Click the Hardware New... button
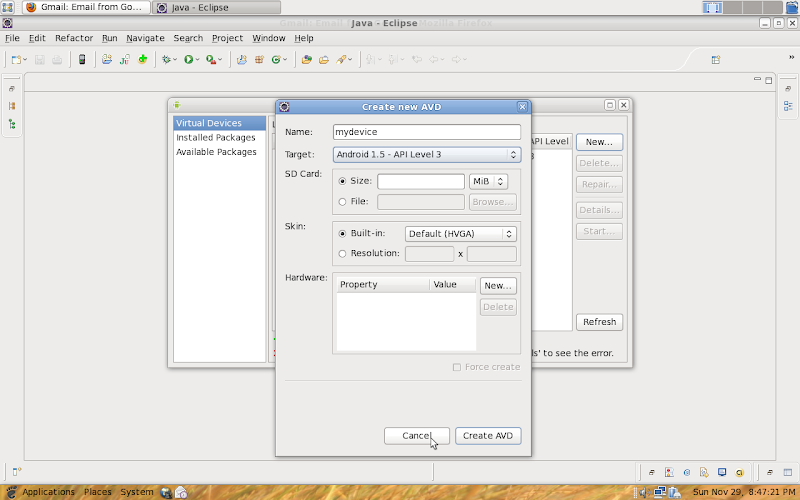The image size is (800, 500). coord(498,286)
